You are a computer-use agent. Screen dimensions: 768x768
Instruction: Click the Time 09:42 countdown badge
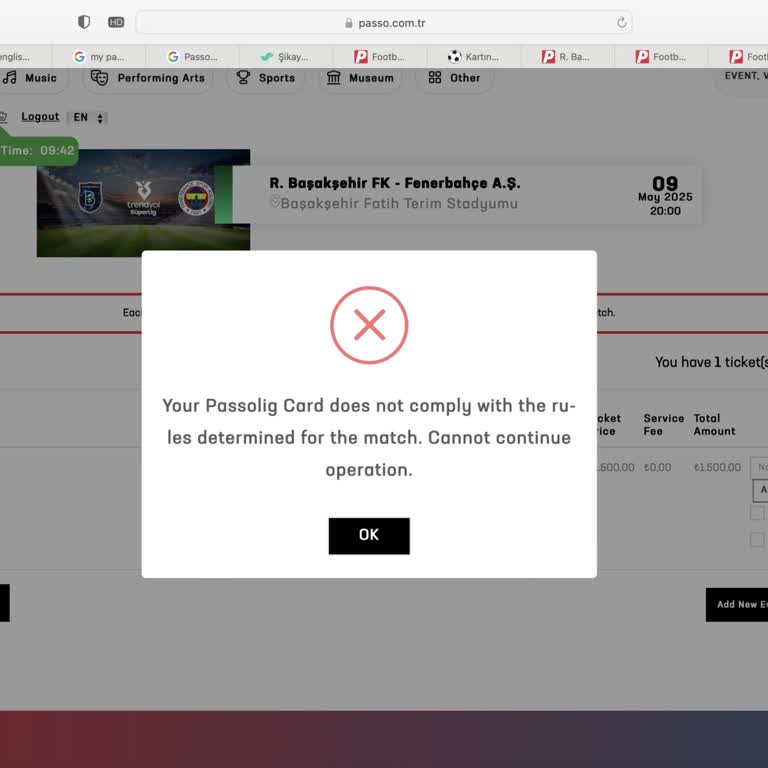tap(38, 150)
